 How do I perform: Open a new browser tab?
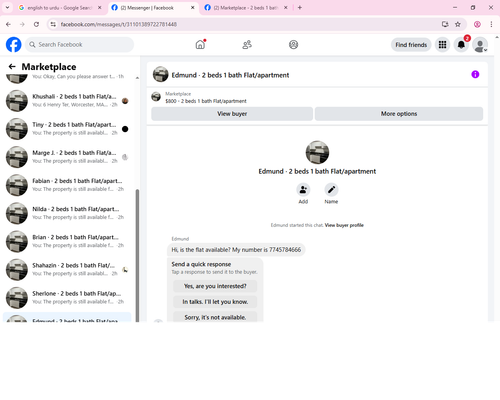pos(300,8)
